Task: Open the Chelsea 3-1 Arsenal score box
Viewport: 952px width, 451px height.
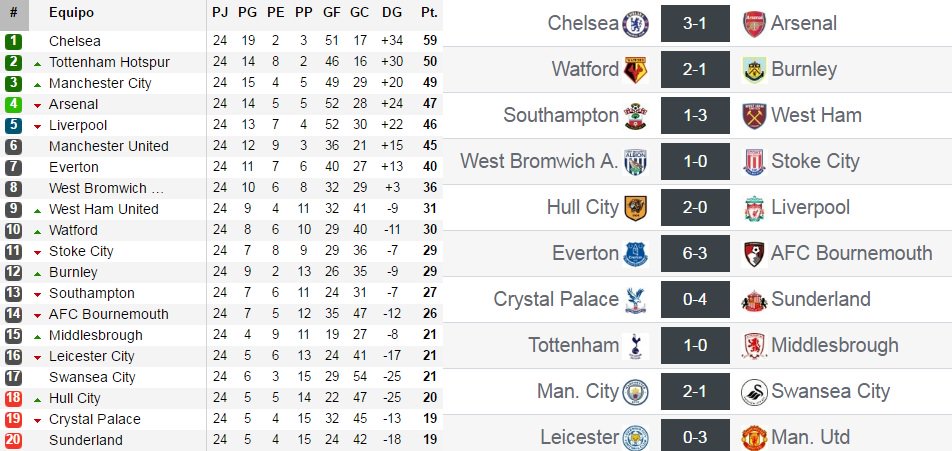Action: click(695, 24)
